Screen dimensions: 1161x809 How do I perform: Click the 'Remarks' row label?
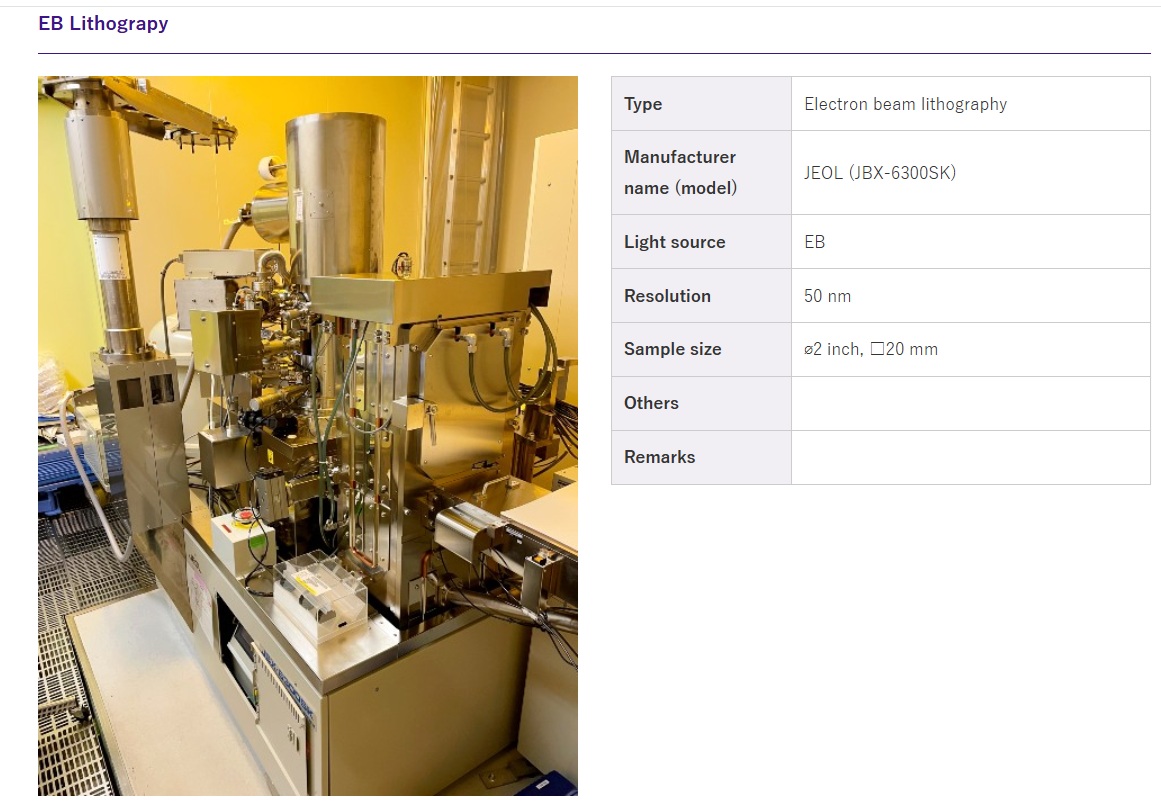(659, 457)
